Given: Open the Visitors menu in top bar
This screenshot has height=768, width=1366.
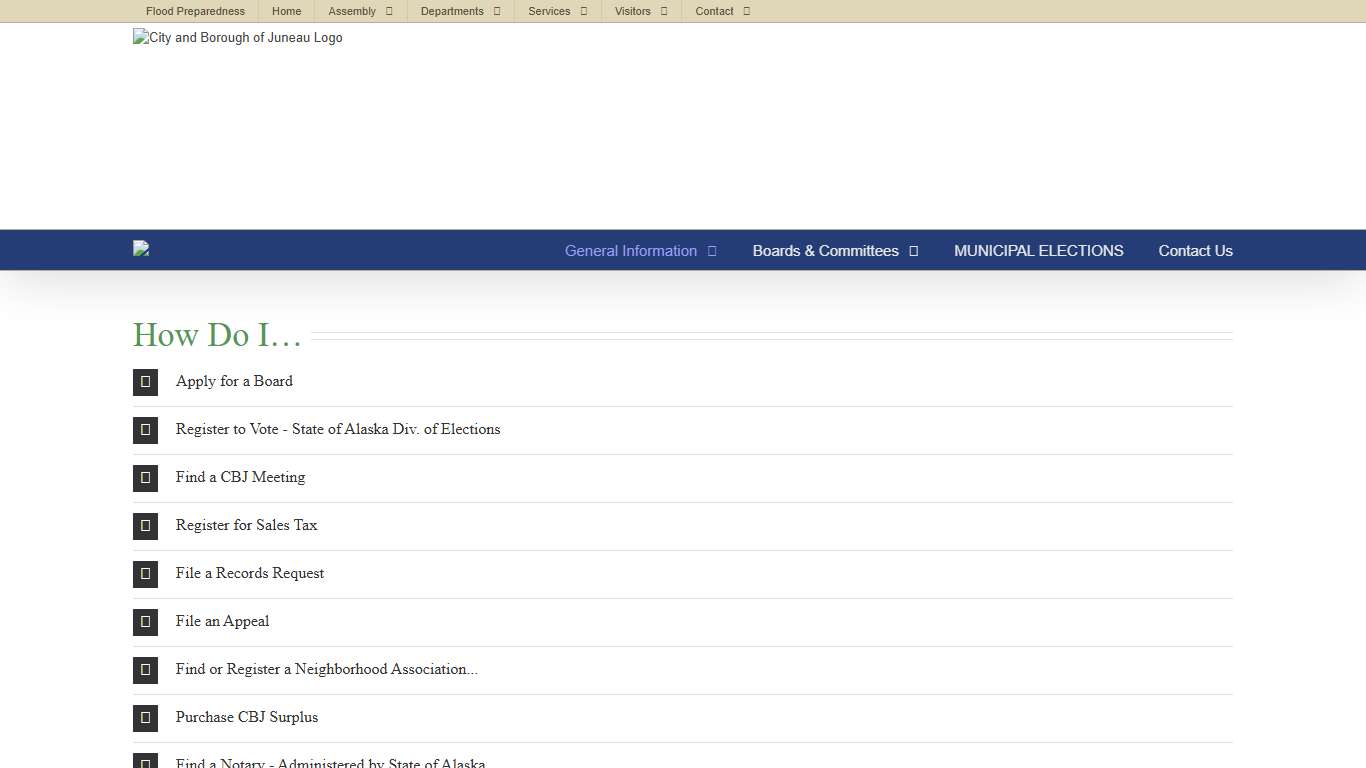Looking at the screenshot, I should (x=640, y=11).
